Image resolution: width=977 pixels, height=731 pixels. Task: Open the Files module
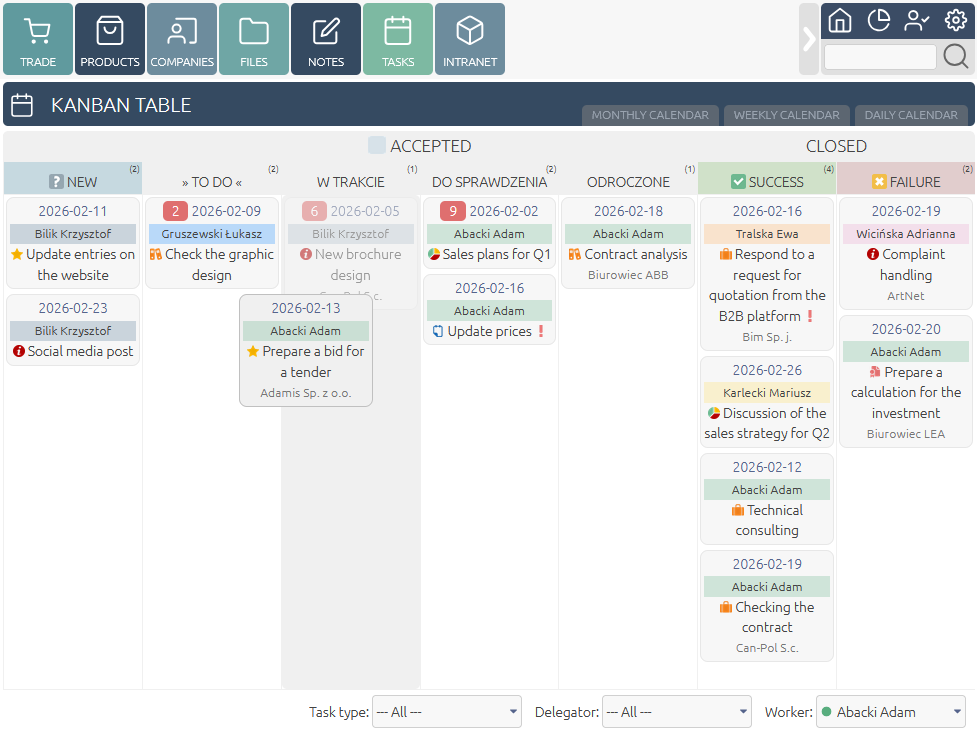[254, 39]
